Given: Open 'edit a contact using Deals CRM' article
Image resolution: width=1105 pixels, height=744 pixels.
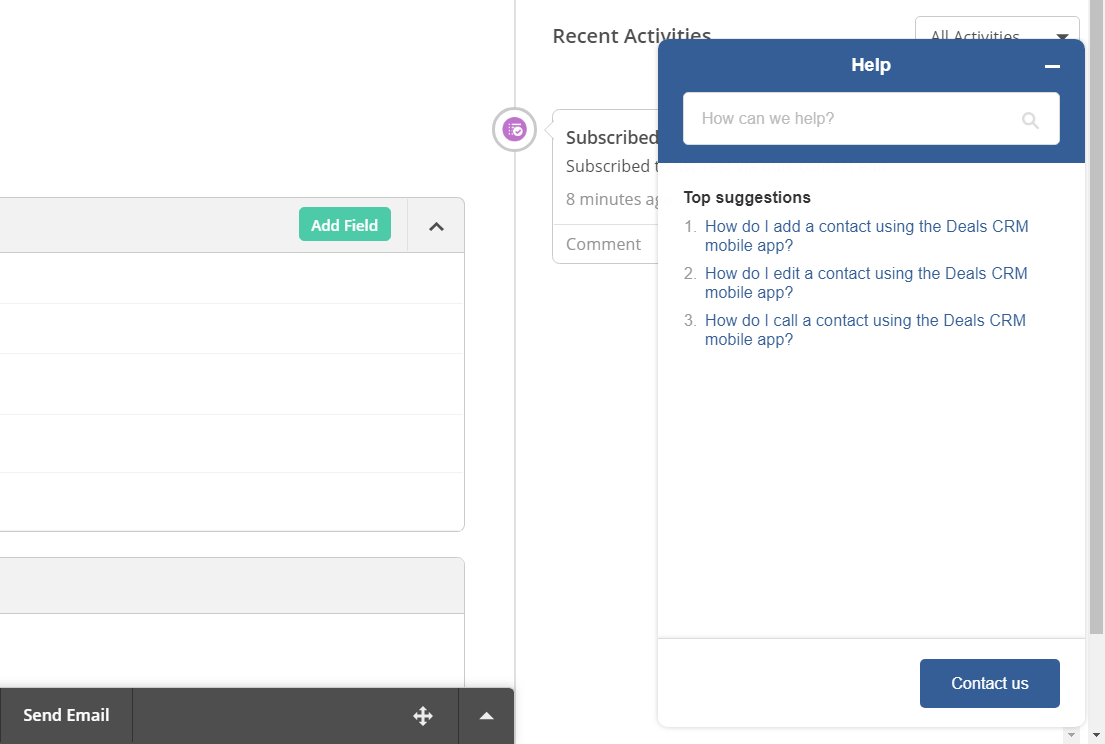Looking at the screenshot, I should tap(866, 283).
